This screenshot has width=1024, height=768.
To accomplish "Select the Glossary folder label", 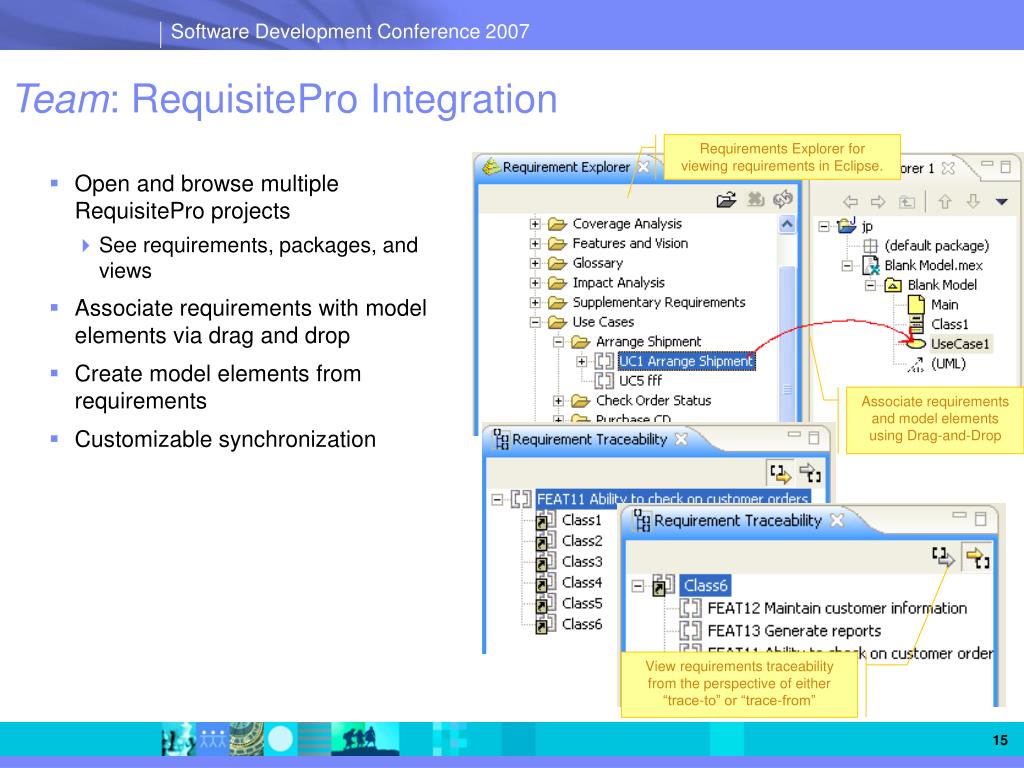I will click(598, 263).
